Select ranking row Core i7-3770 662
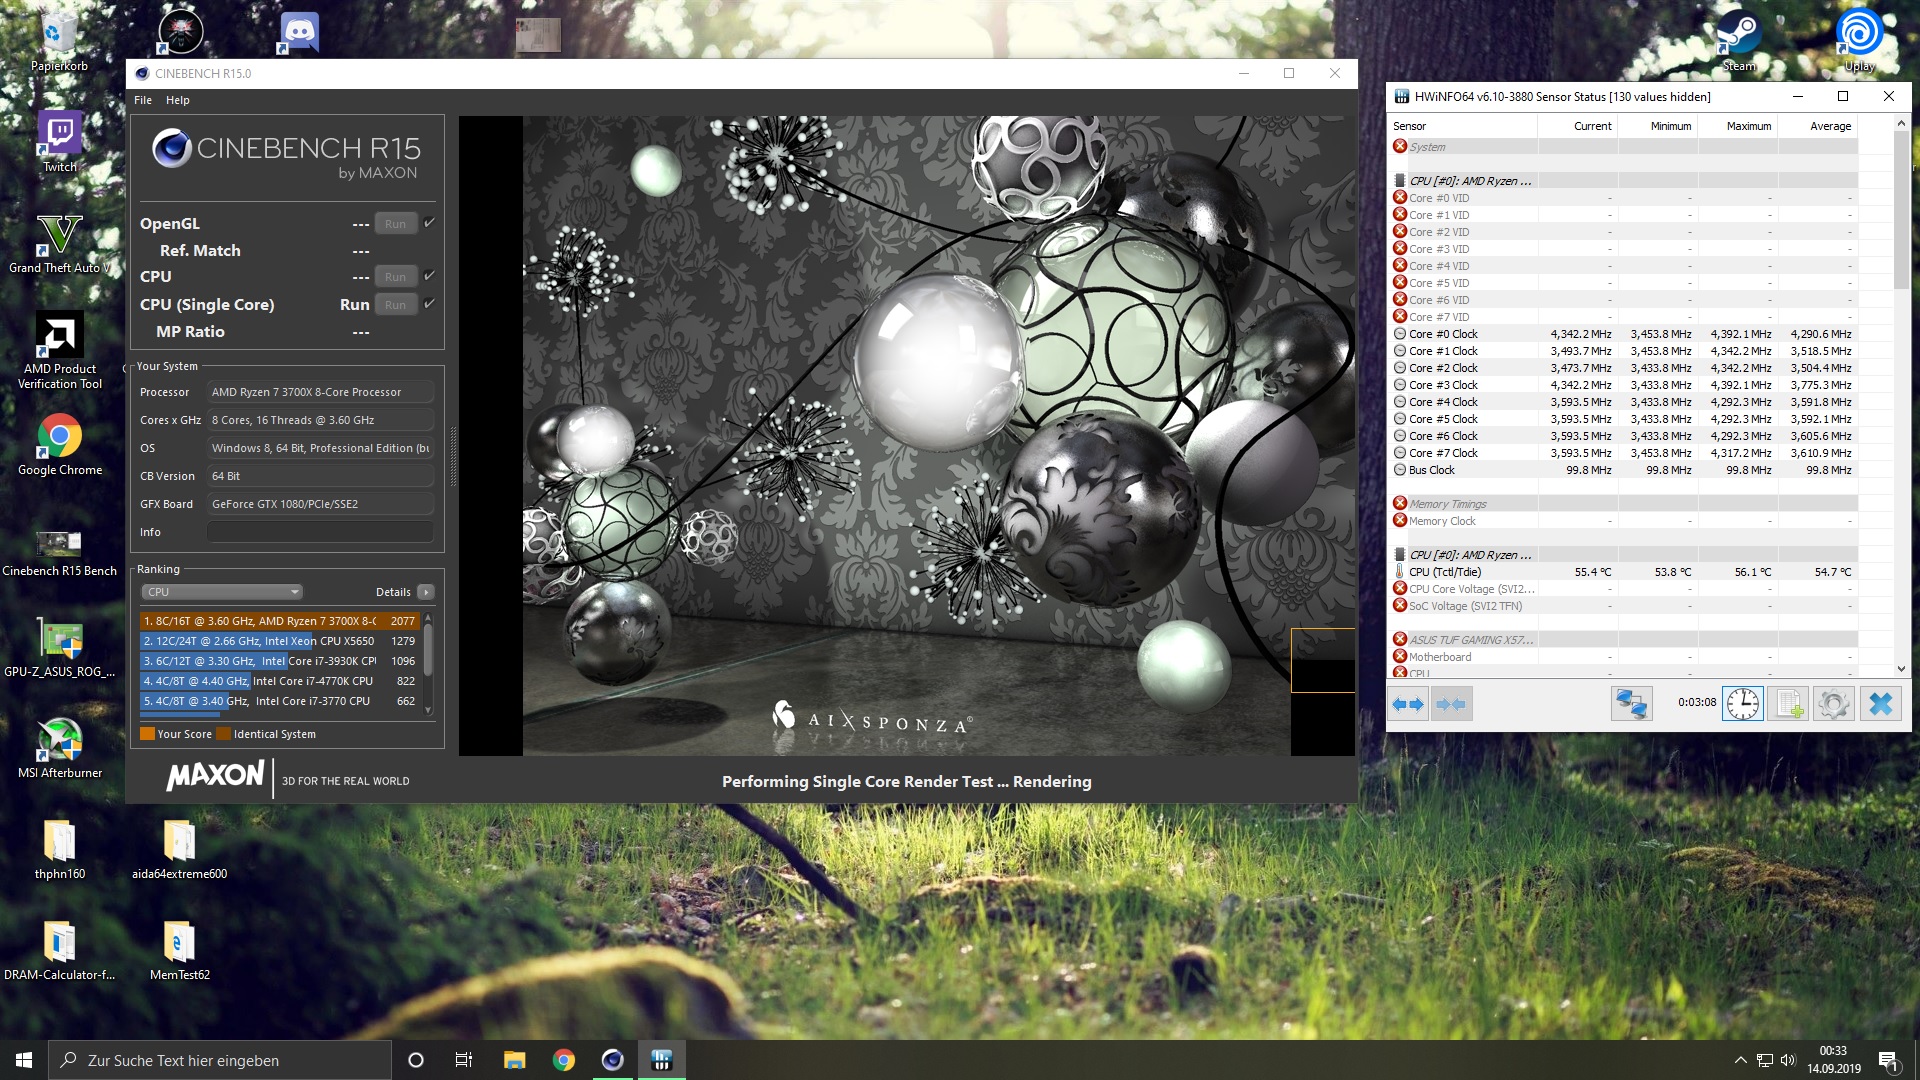 coord(279,701)
